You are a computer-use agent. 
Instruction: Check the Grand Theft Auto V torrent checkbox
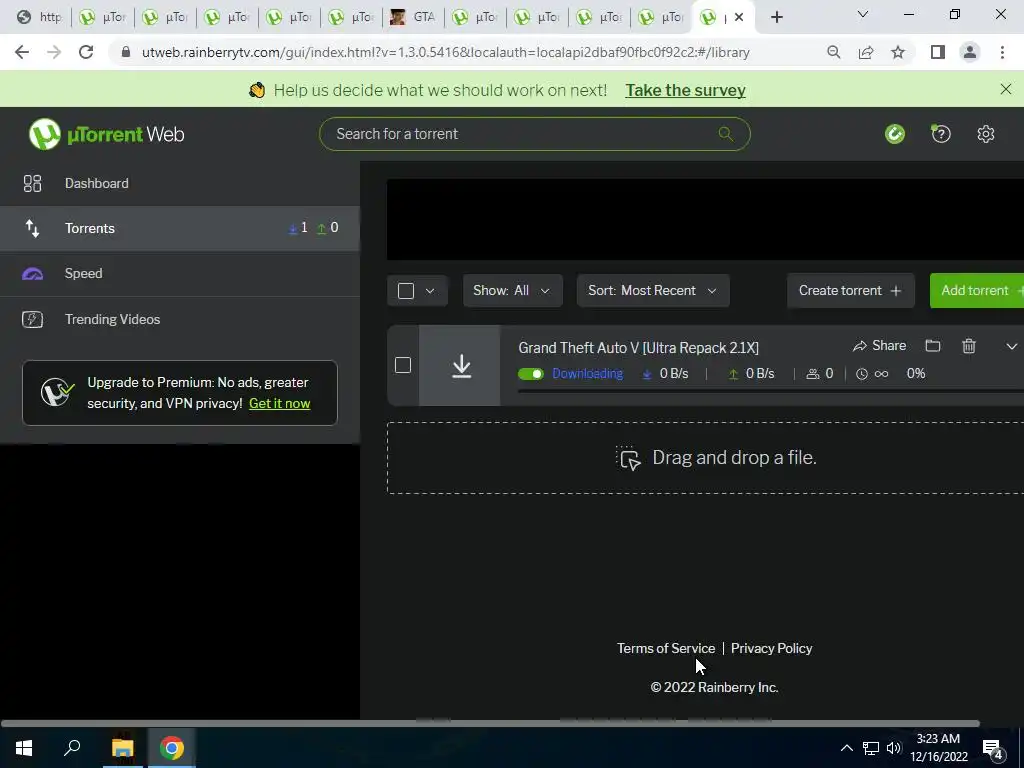403,365
